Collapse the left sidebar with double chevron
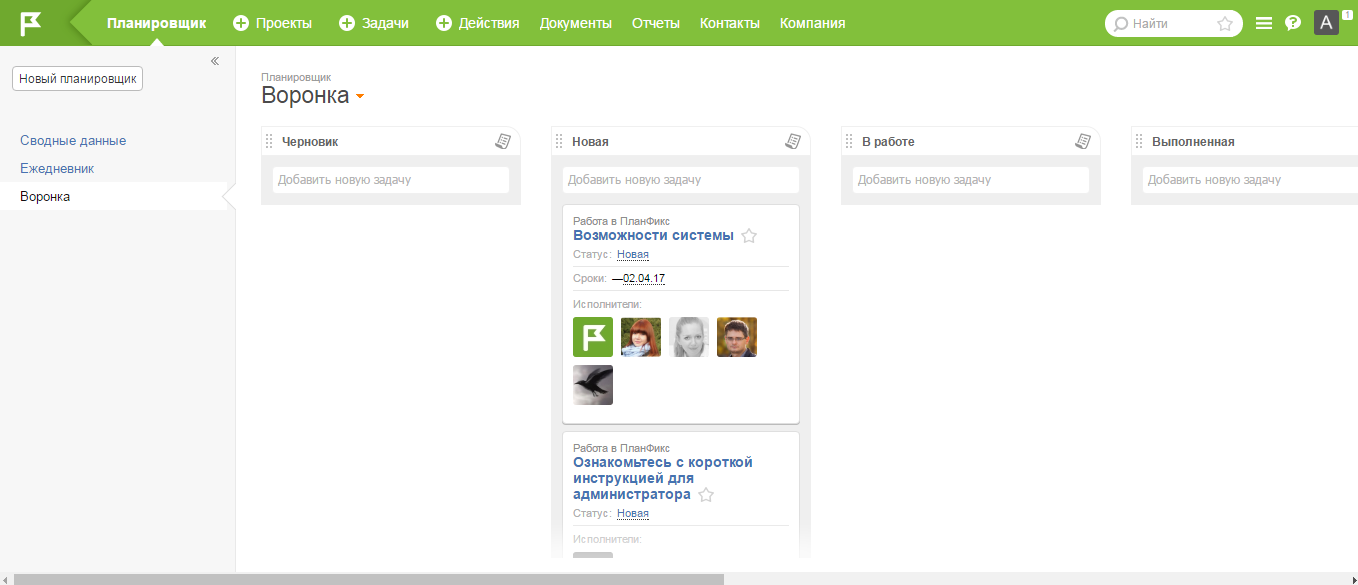The width and height of the screenshot is (1358, 585). click(x=215, y=61)
